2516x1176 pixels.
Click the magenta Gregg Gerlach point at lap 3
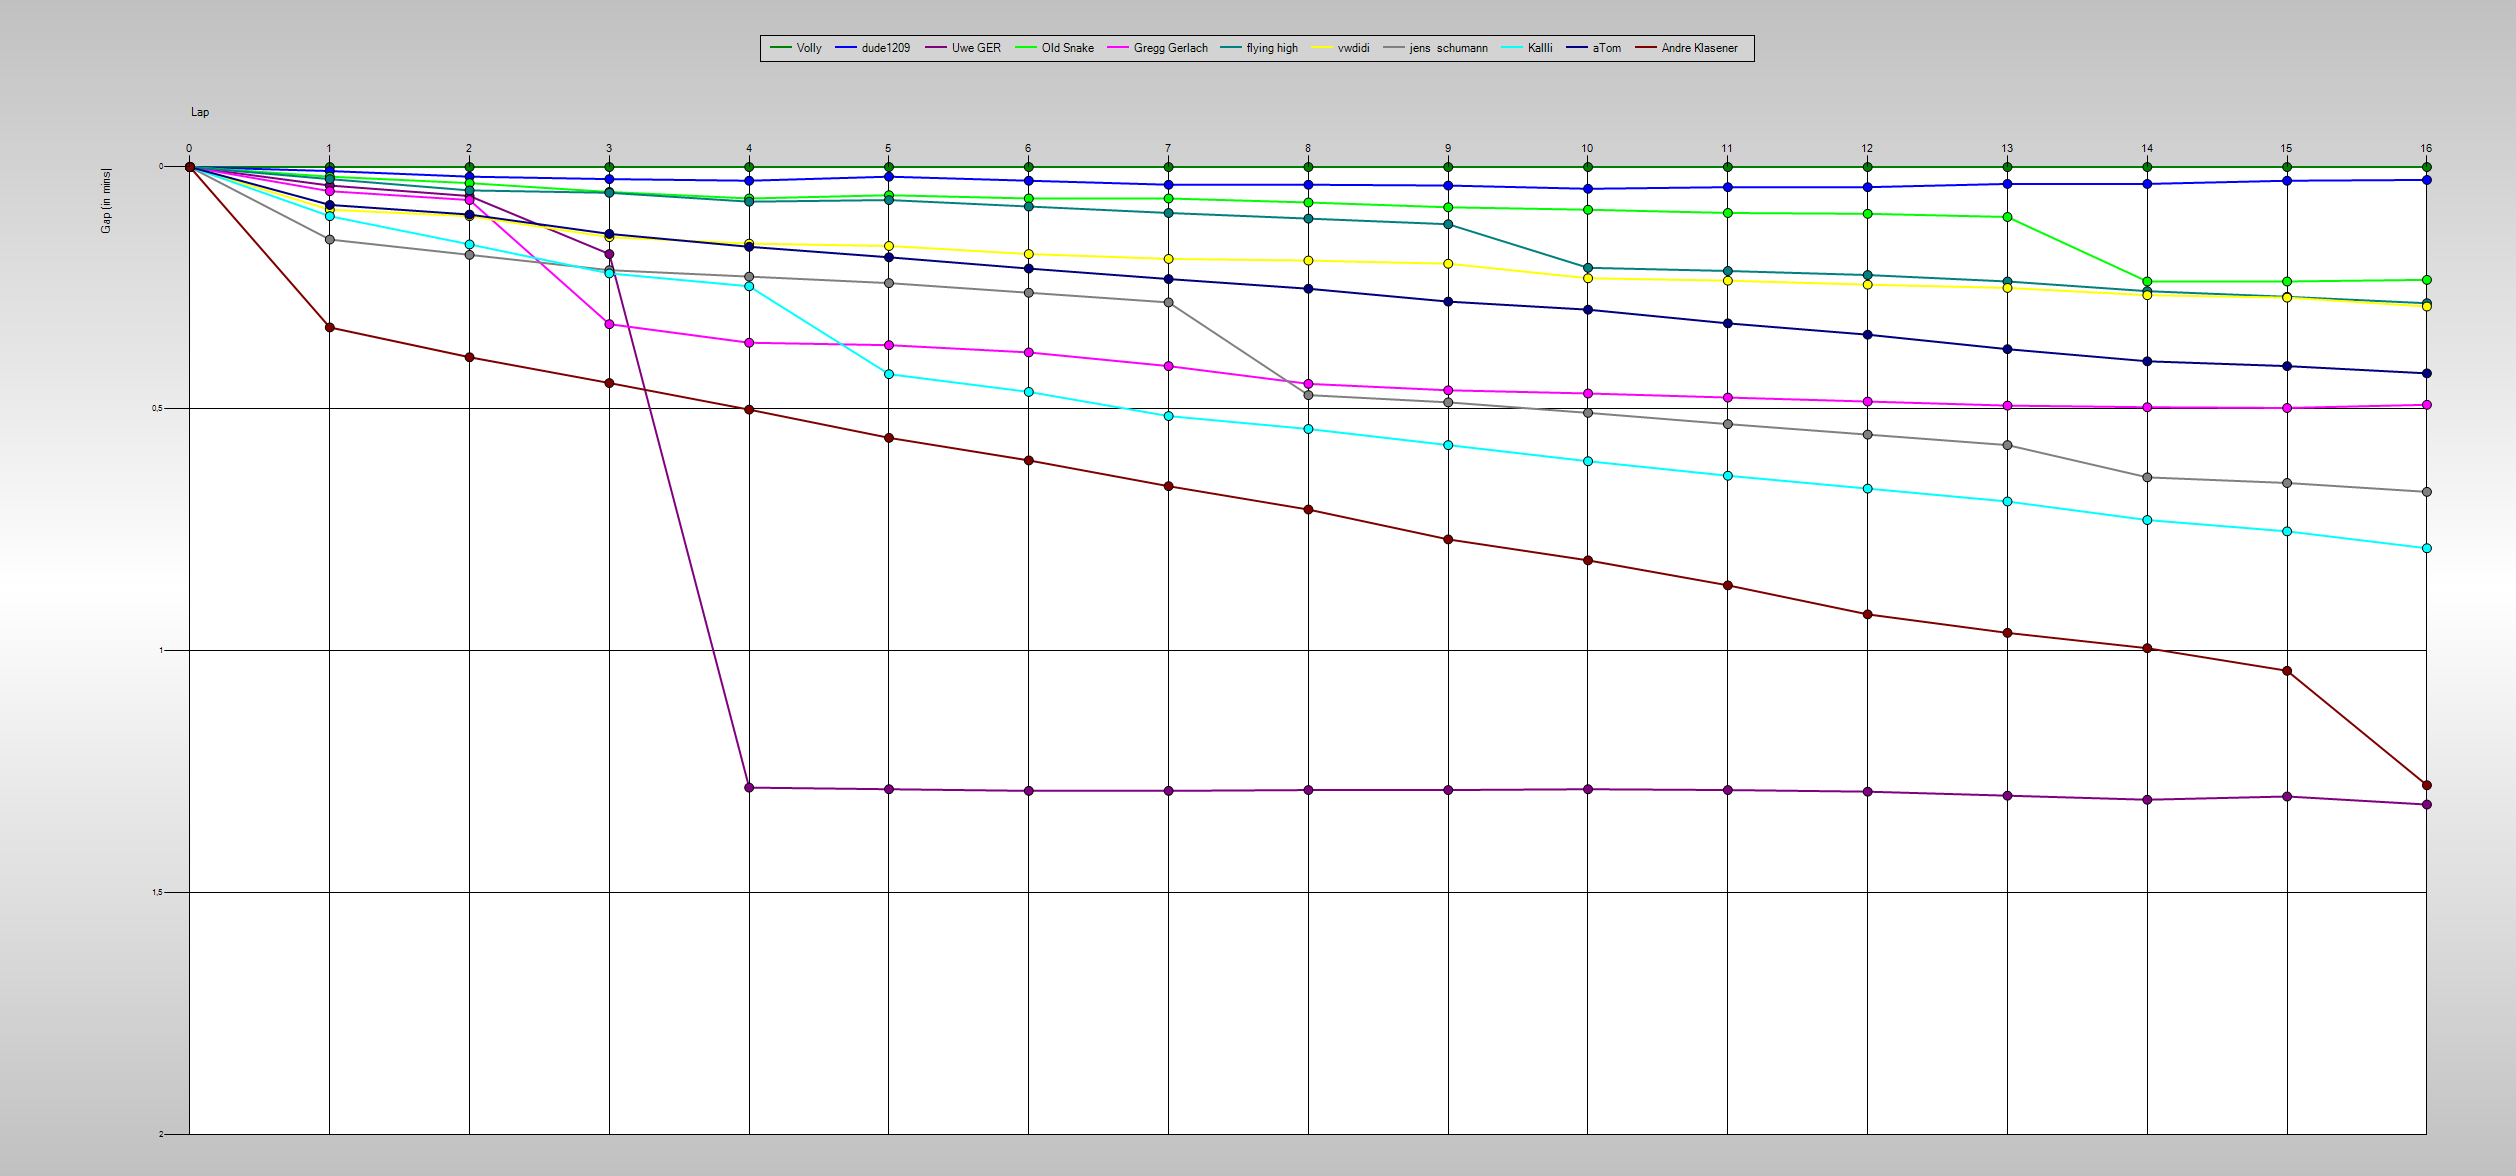[x=609, y=324]
